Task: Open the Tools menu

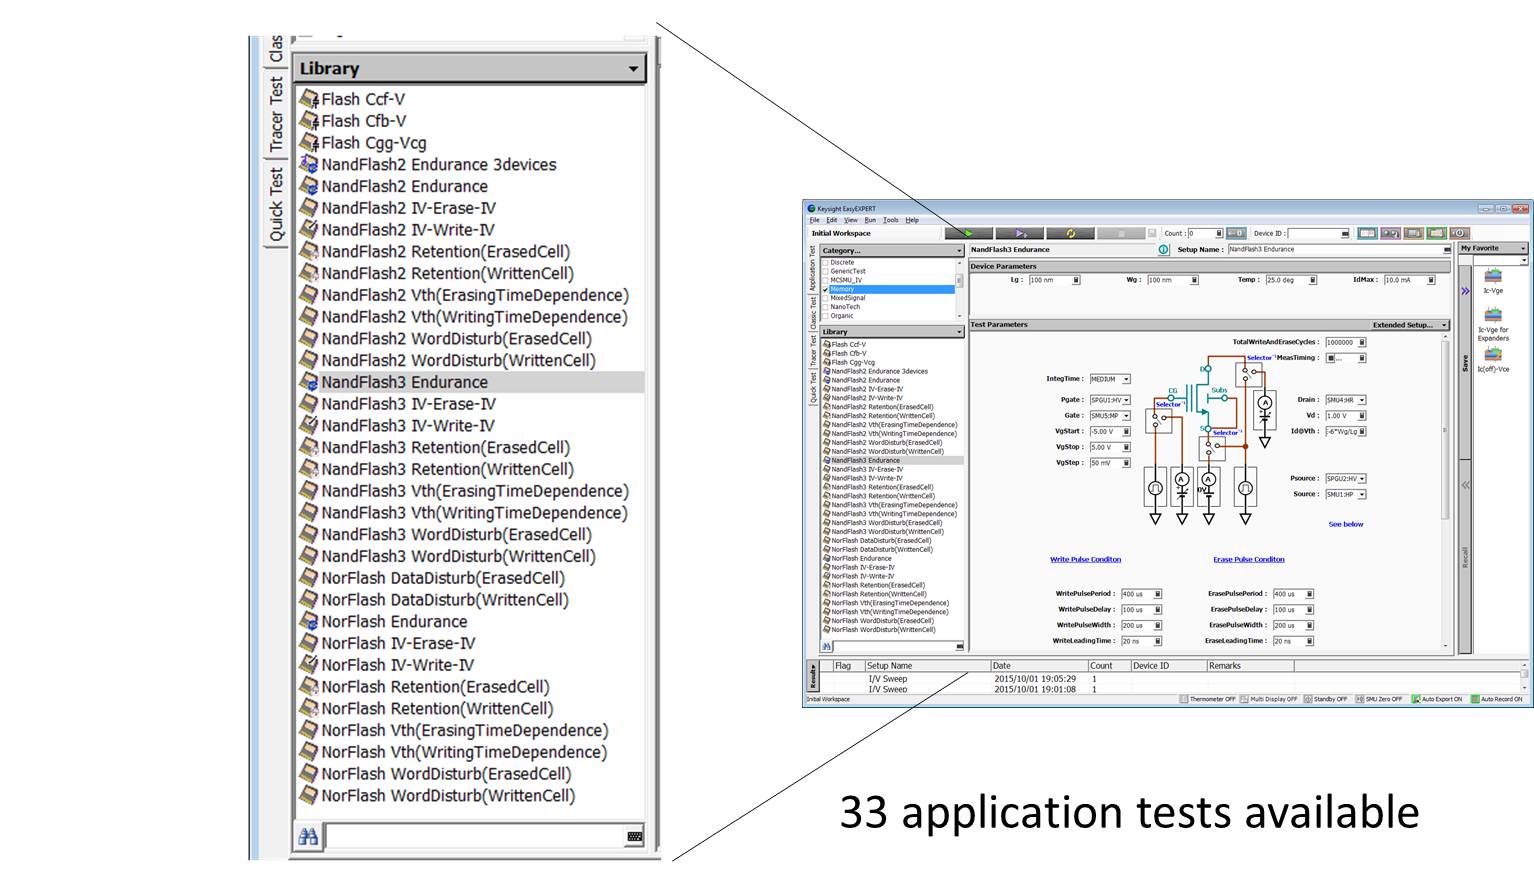Action: click(891, 220)
